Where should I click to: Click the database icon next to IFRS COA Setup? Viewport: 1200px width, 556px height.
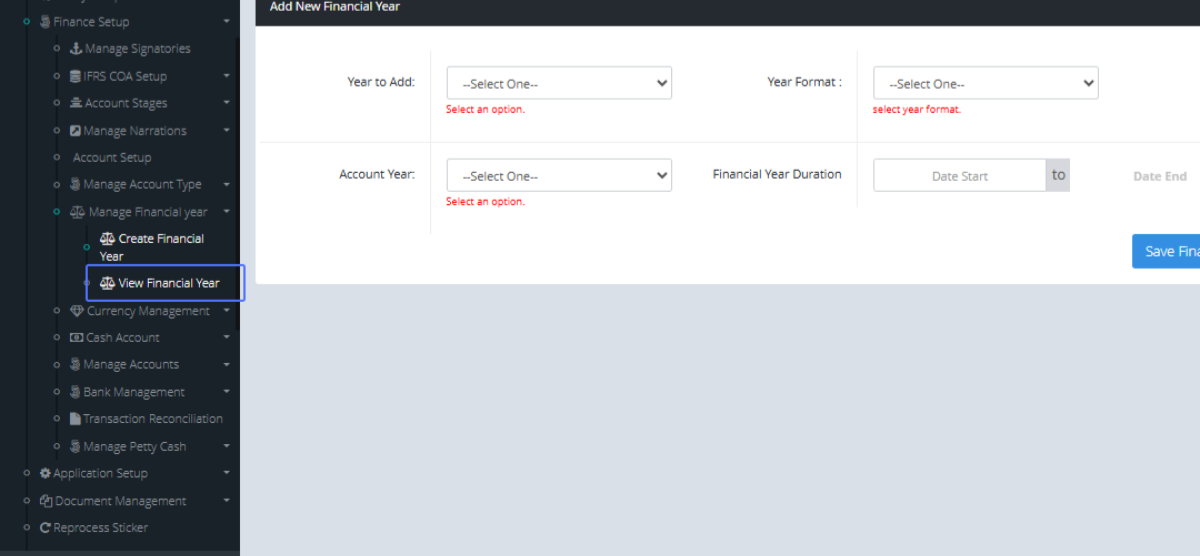(x=76, y=76)
